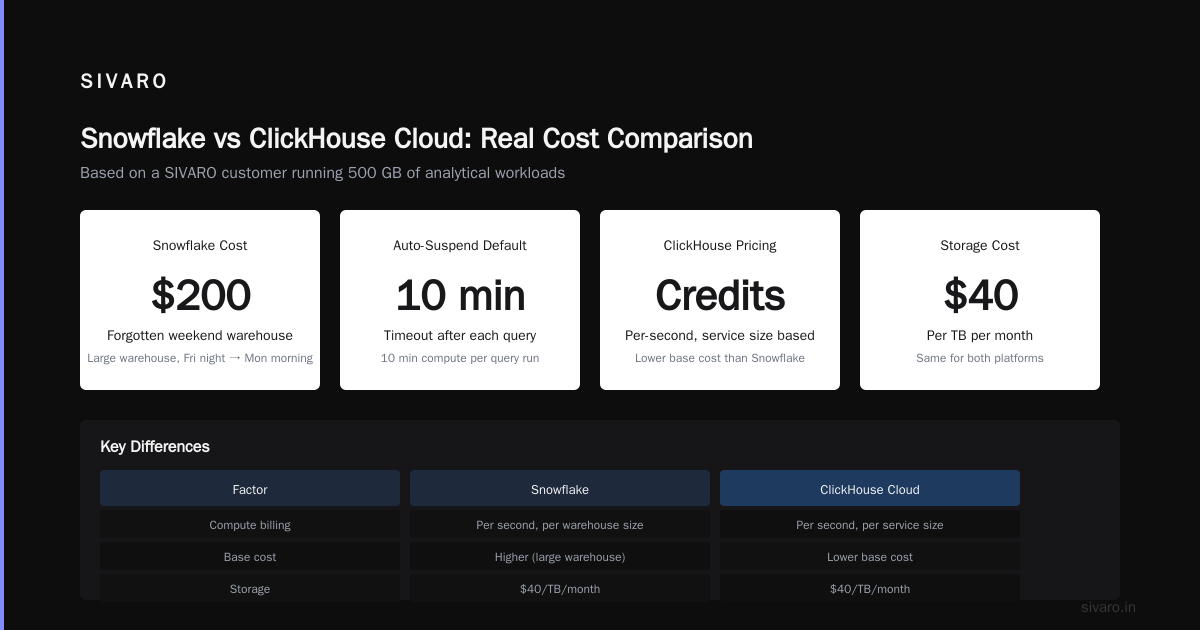This screenshot has height=630, width=1200.
Task: Click the 'Factor' column header
Action: [x=250, y=489]
